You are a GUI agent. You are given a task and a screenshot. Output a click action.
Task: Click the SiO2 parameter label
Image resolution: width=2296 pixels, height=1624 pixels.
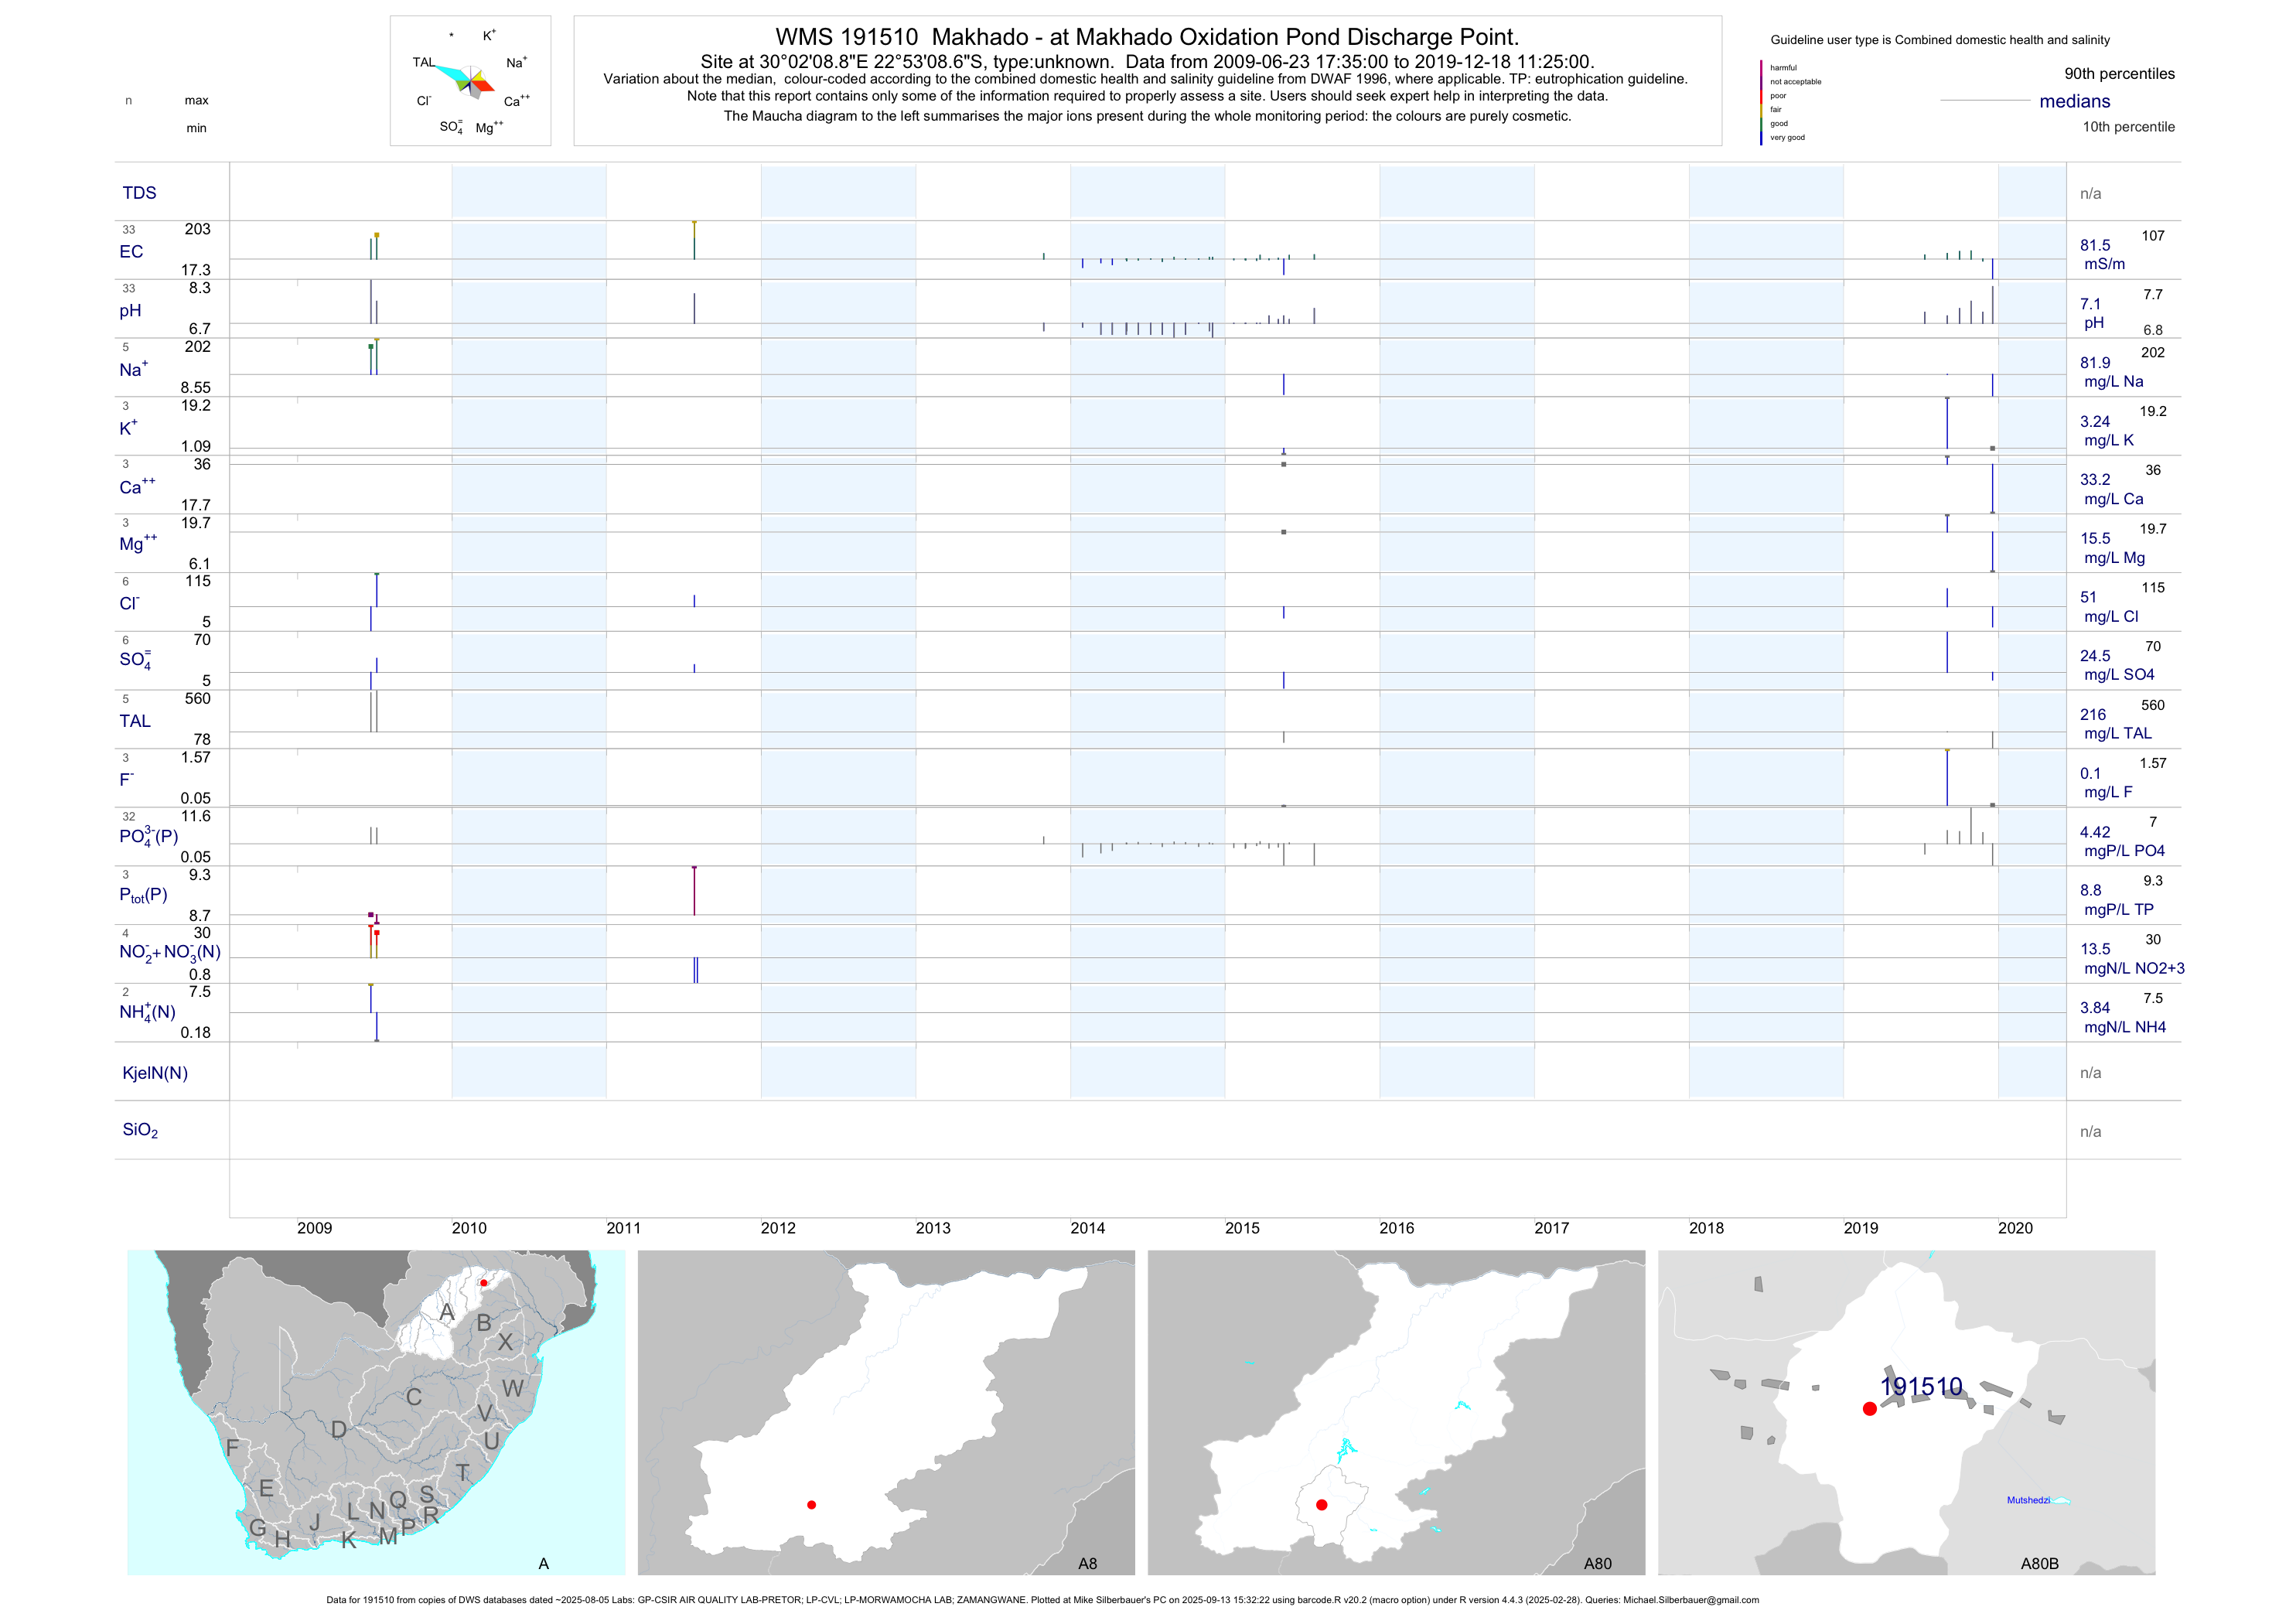tap(140, 1130)
